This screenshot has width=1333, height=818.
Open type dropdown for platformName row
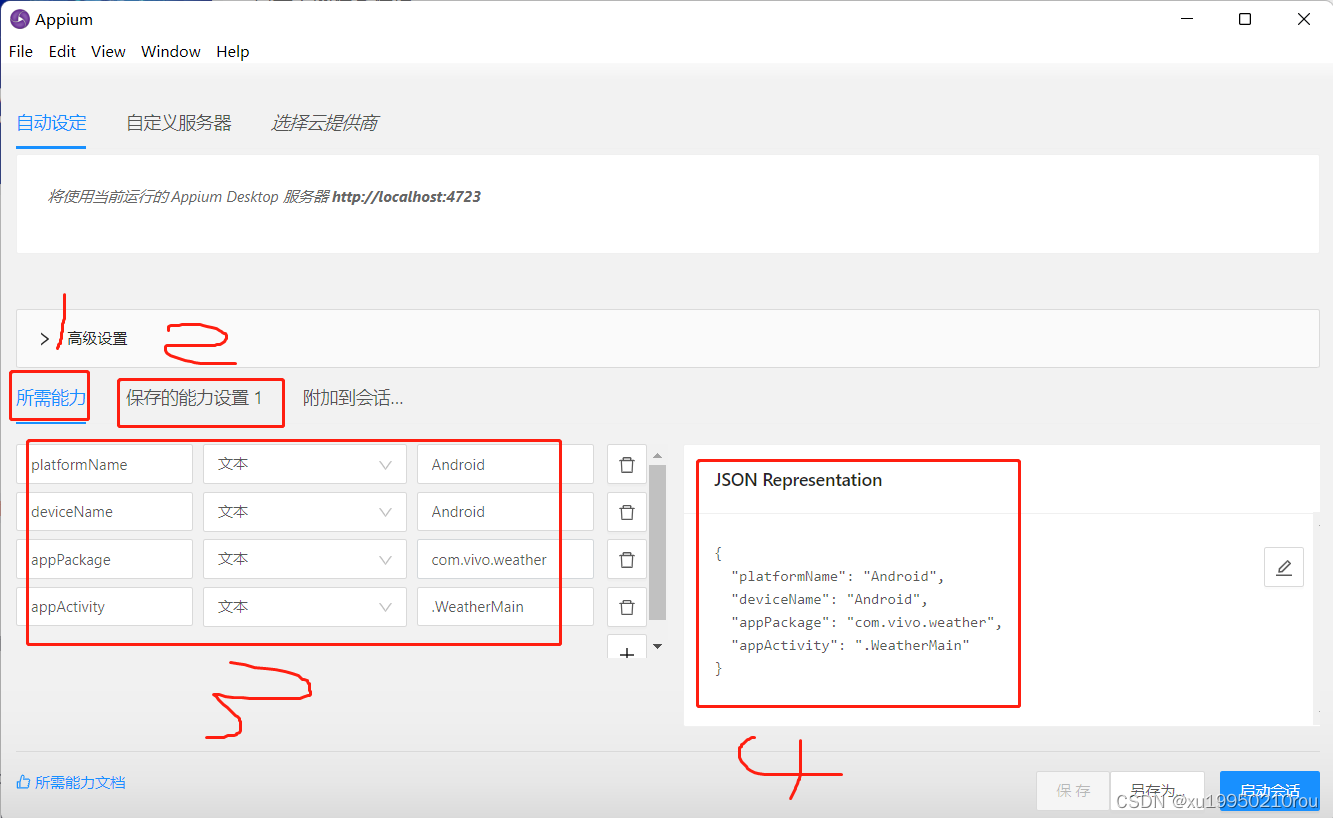click(305, 465)
